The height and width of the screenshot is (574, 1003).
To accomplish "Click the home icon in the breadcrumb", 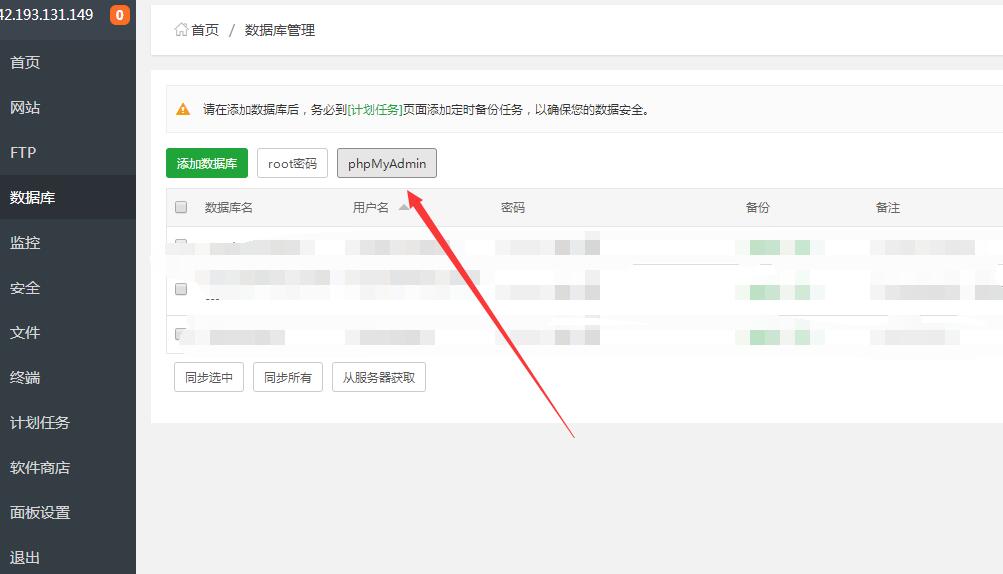I will 181,30.
